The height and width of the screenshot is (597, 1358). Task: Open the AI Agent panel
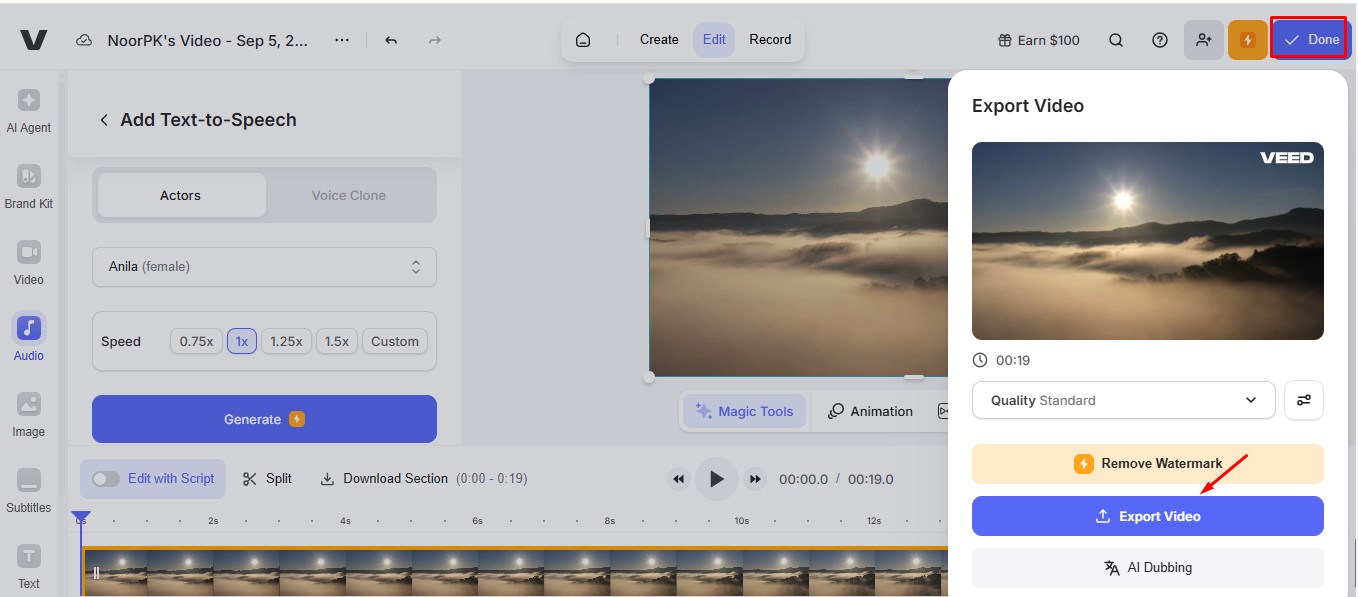(x=28, y=108)
